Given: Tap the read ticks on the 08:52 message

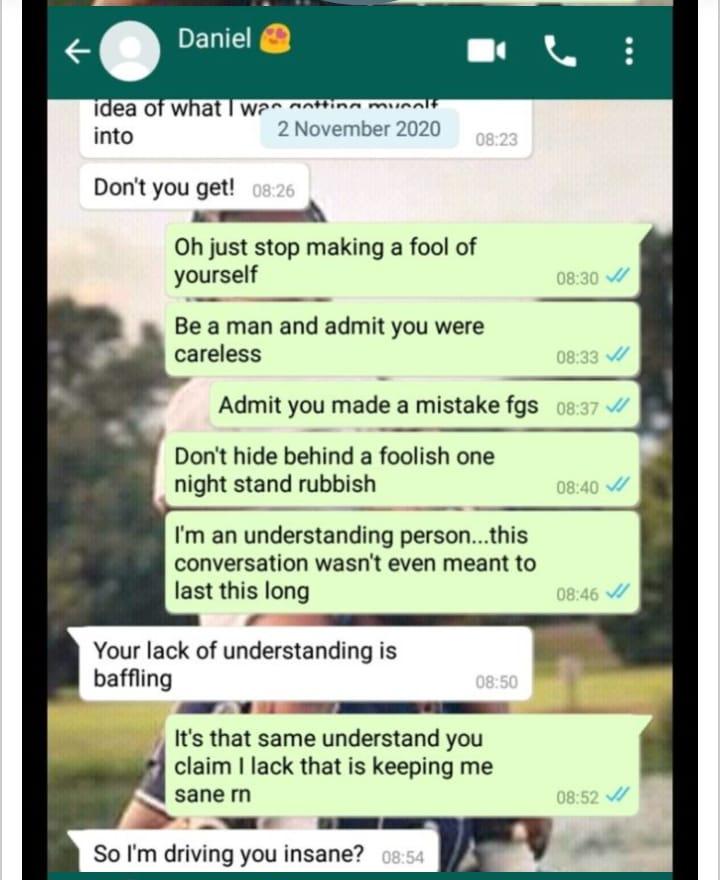Looking at the screenshot, I should tap(618, 795).
